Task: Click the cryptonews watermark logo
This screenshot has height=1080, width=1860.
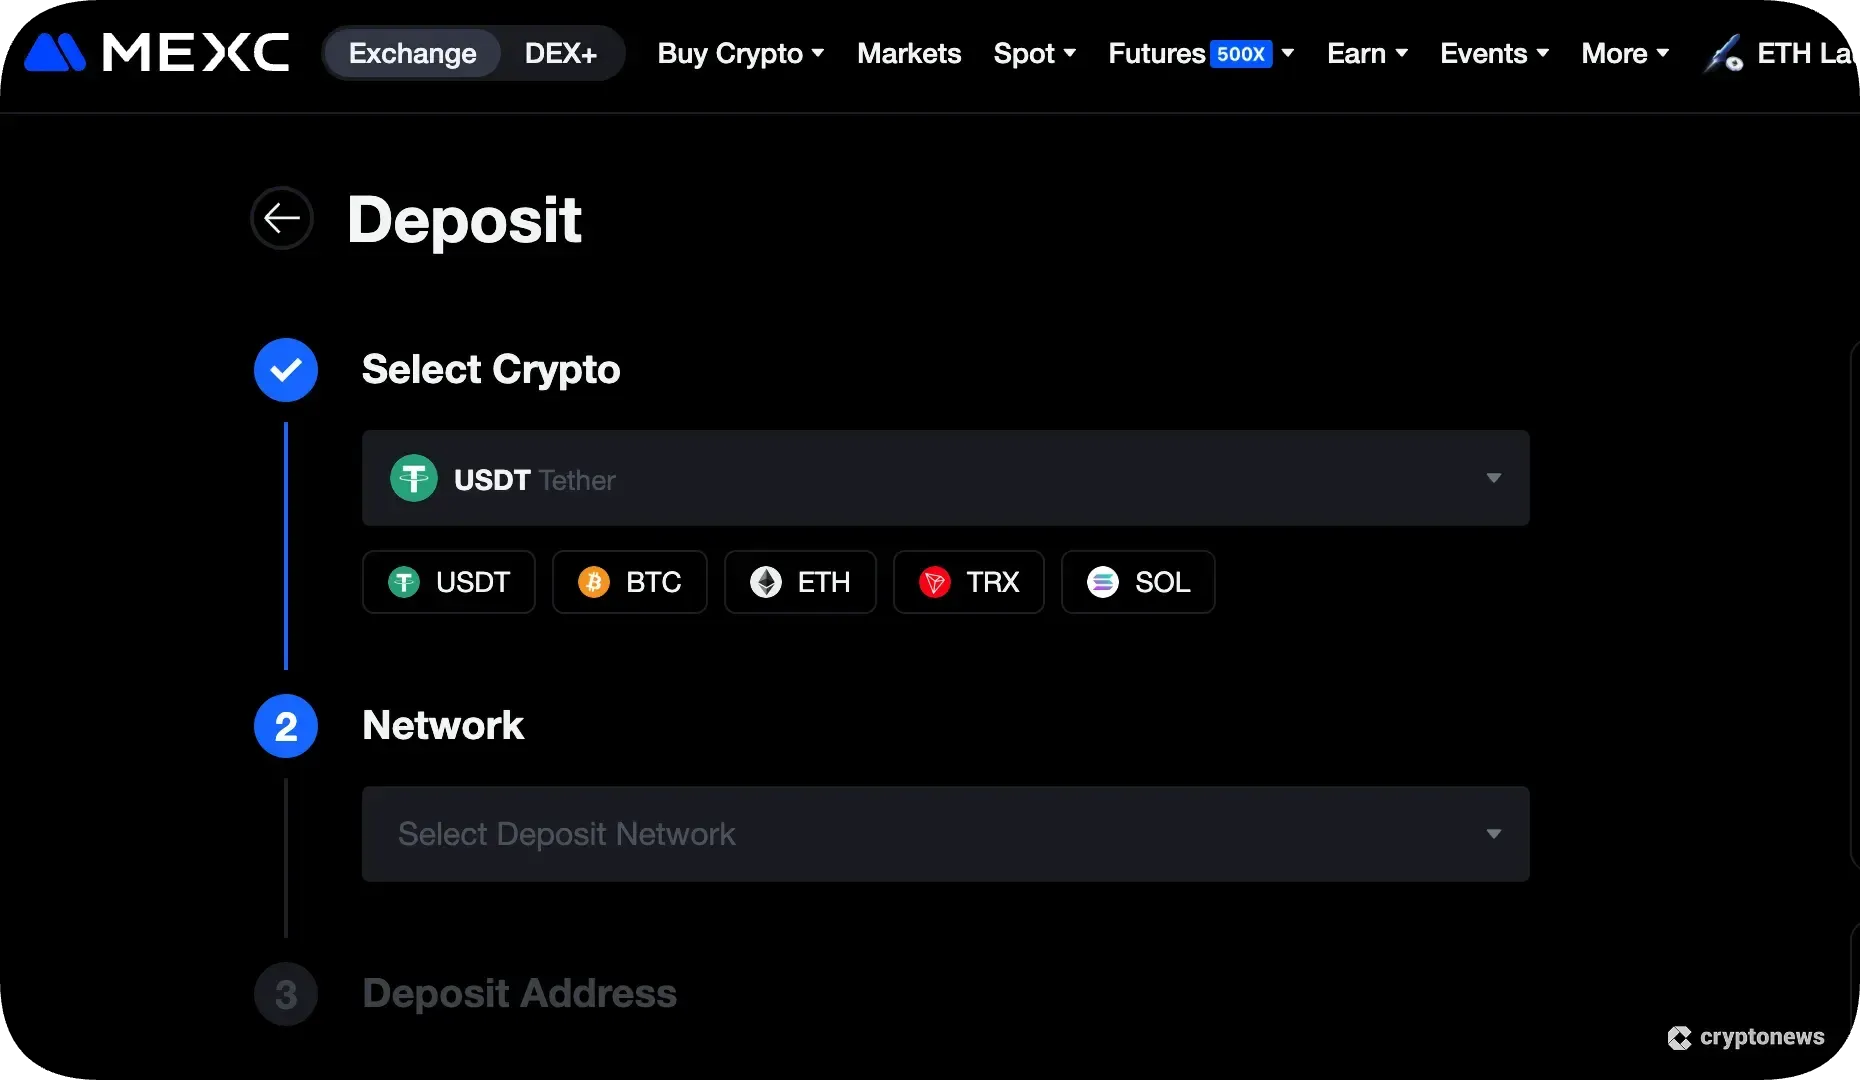Action: tap(1678, 1038)
